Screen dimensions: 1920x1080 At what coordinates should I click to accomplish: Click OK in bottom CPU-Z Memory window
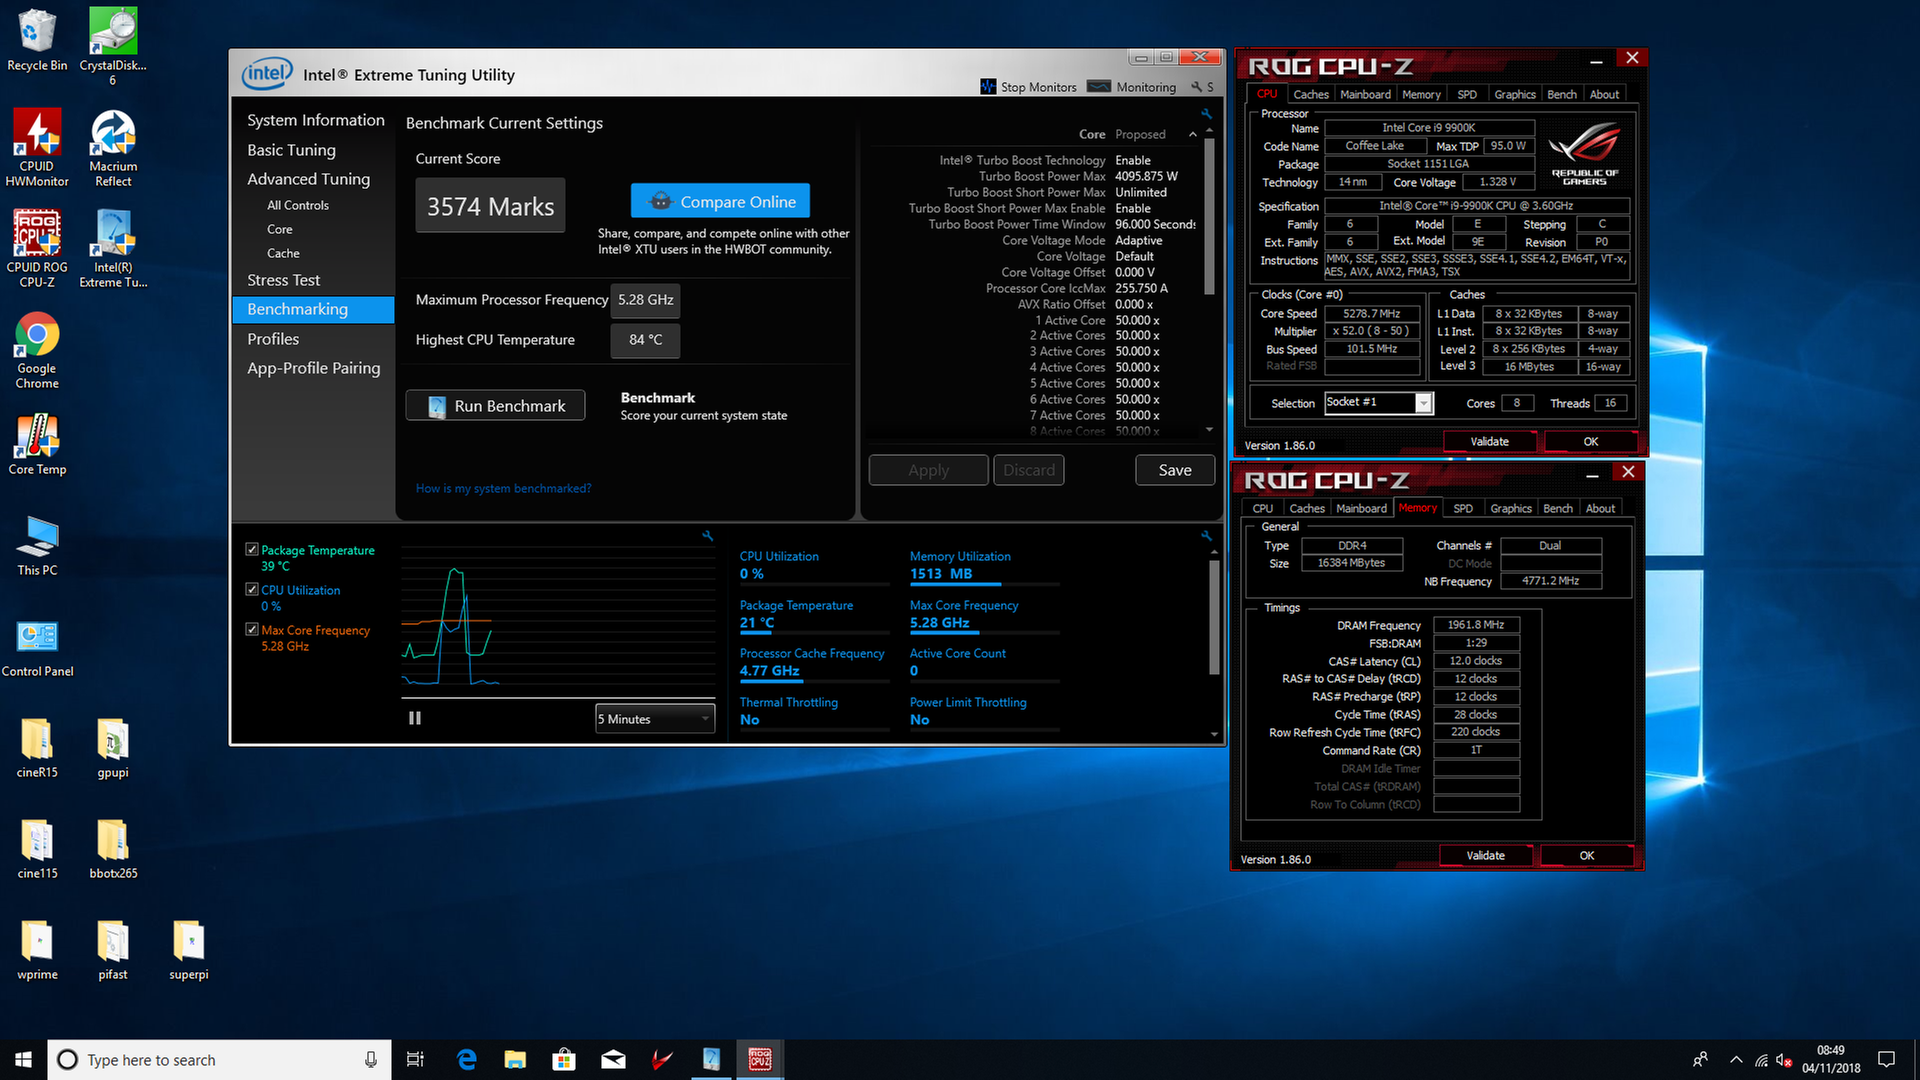(x=1586, y=855)
